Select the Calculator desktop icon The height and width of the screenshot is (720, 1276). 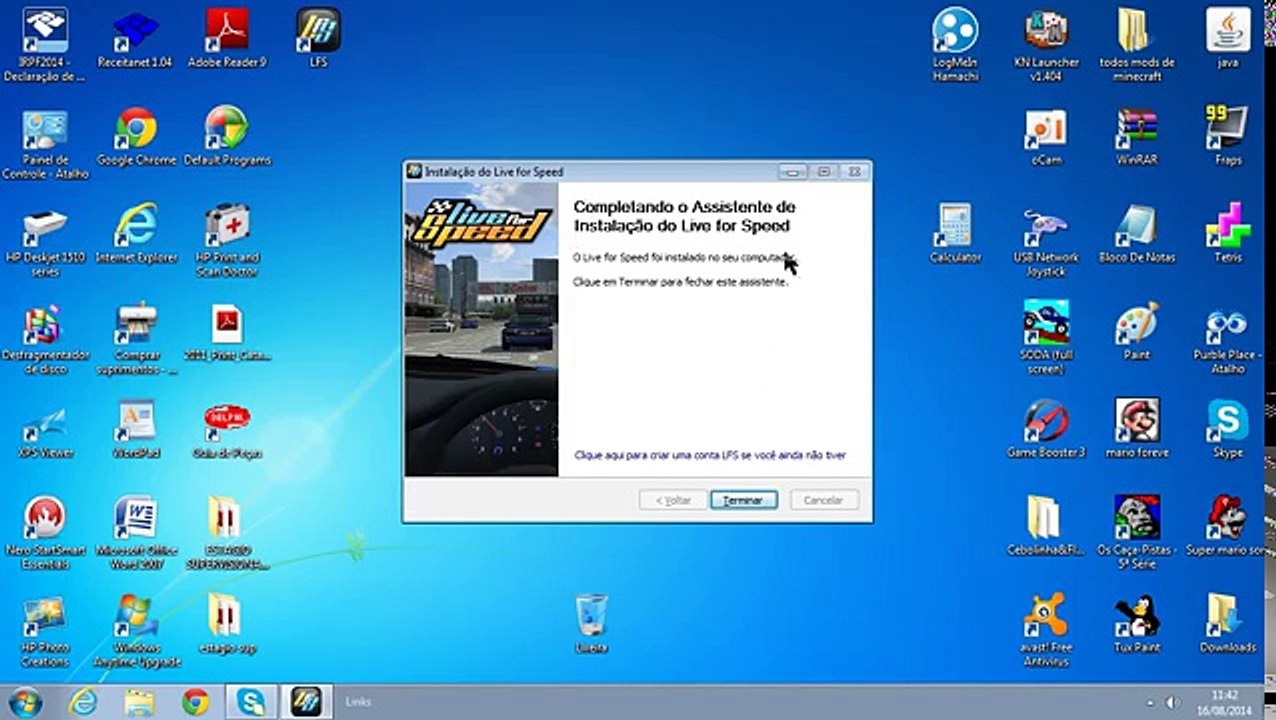[x=955, y=234]
